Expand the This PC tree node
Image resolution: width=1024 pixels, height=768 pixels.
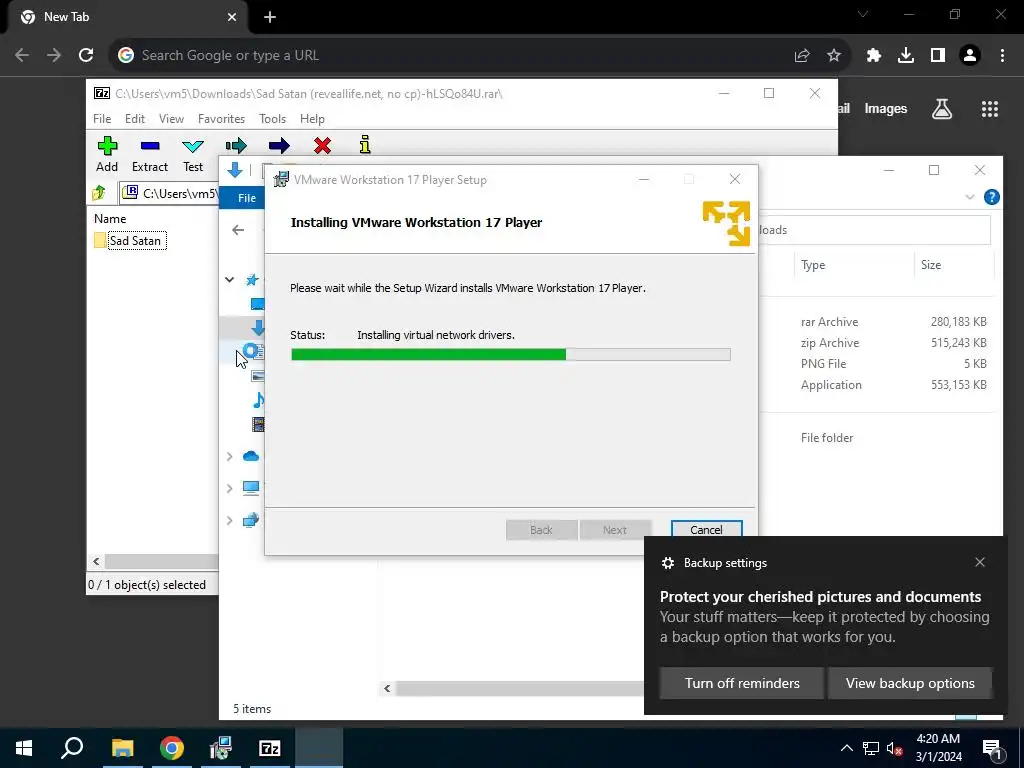[x=229, y=488]
